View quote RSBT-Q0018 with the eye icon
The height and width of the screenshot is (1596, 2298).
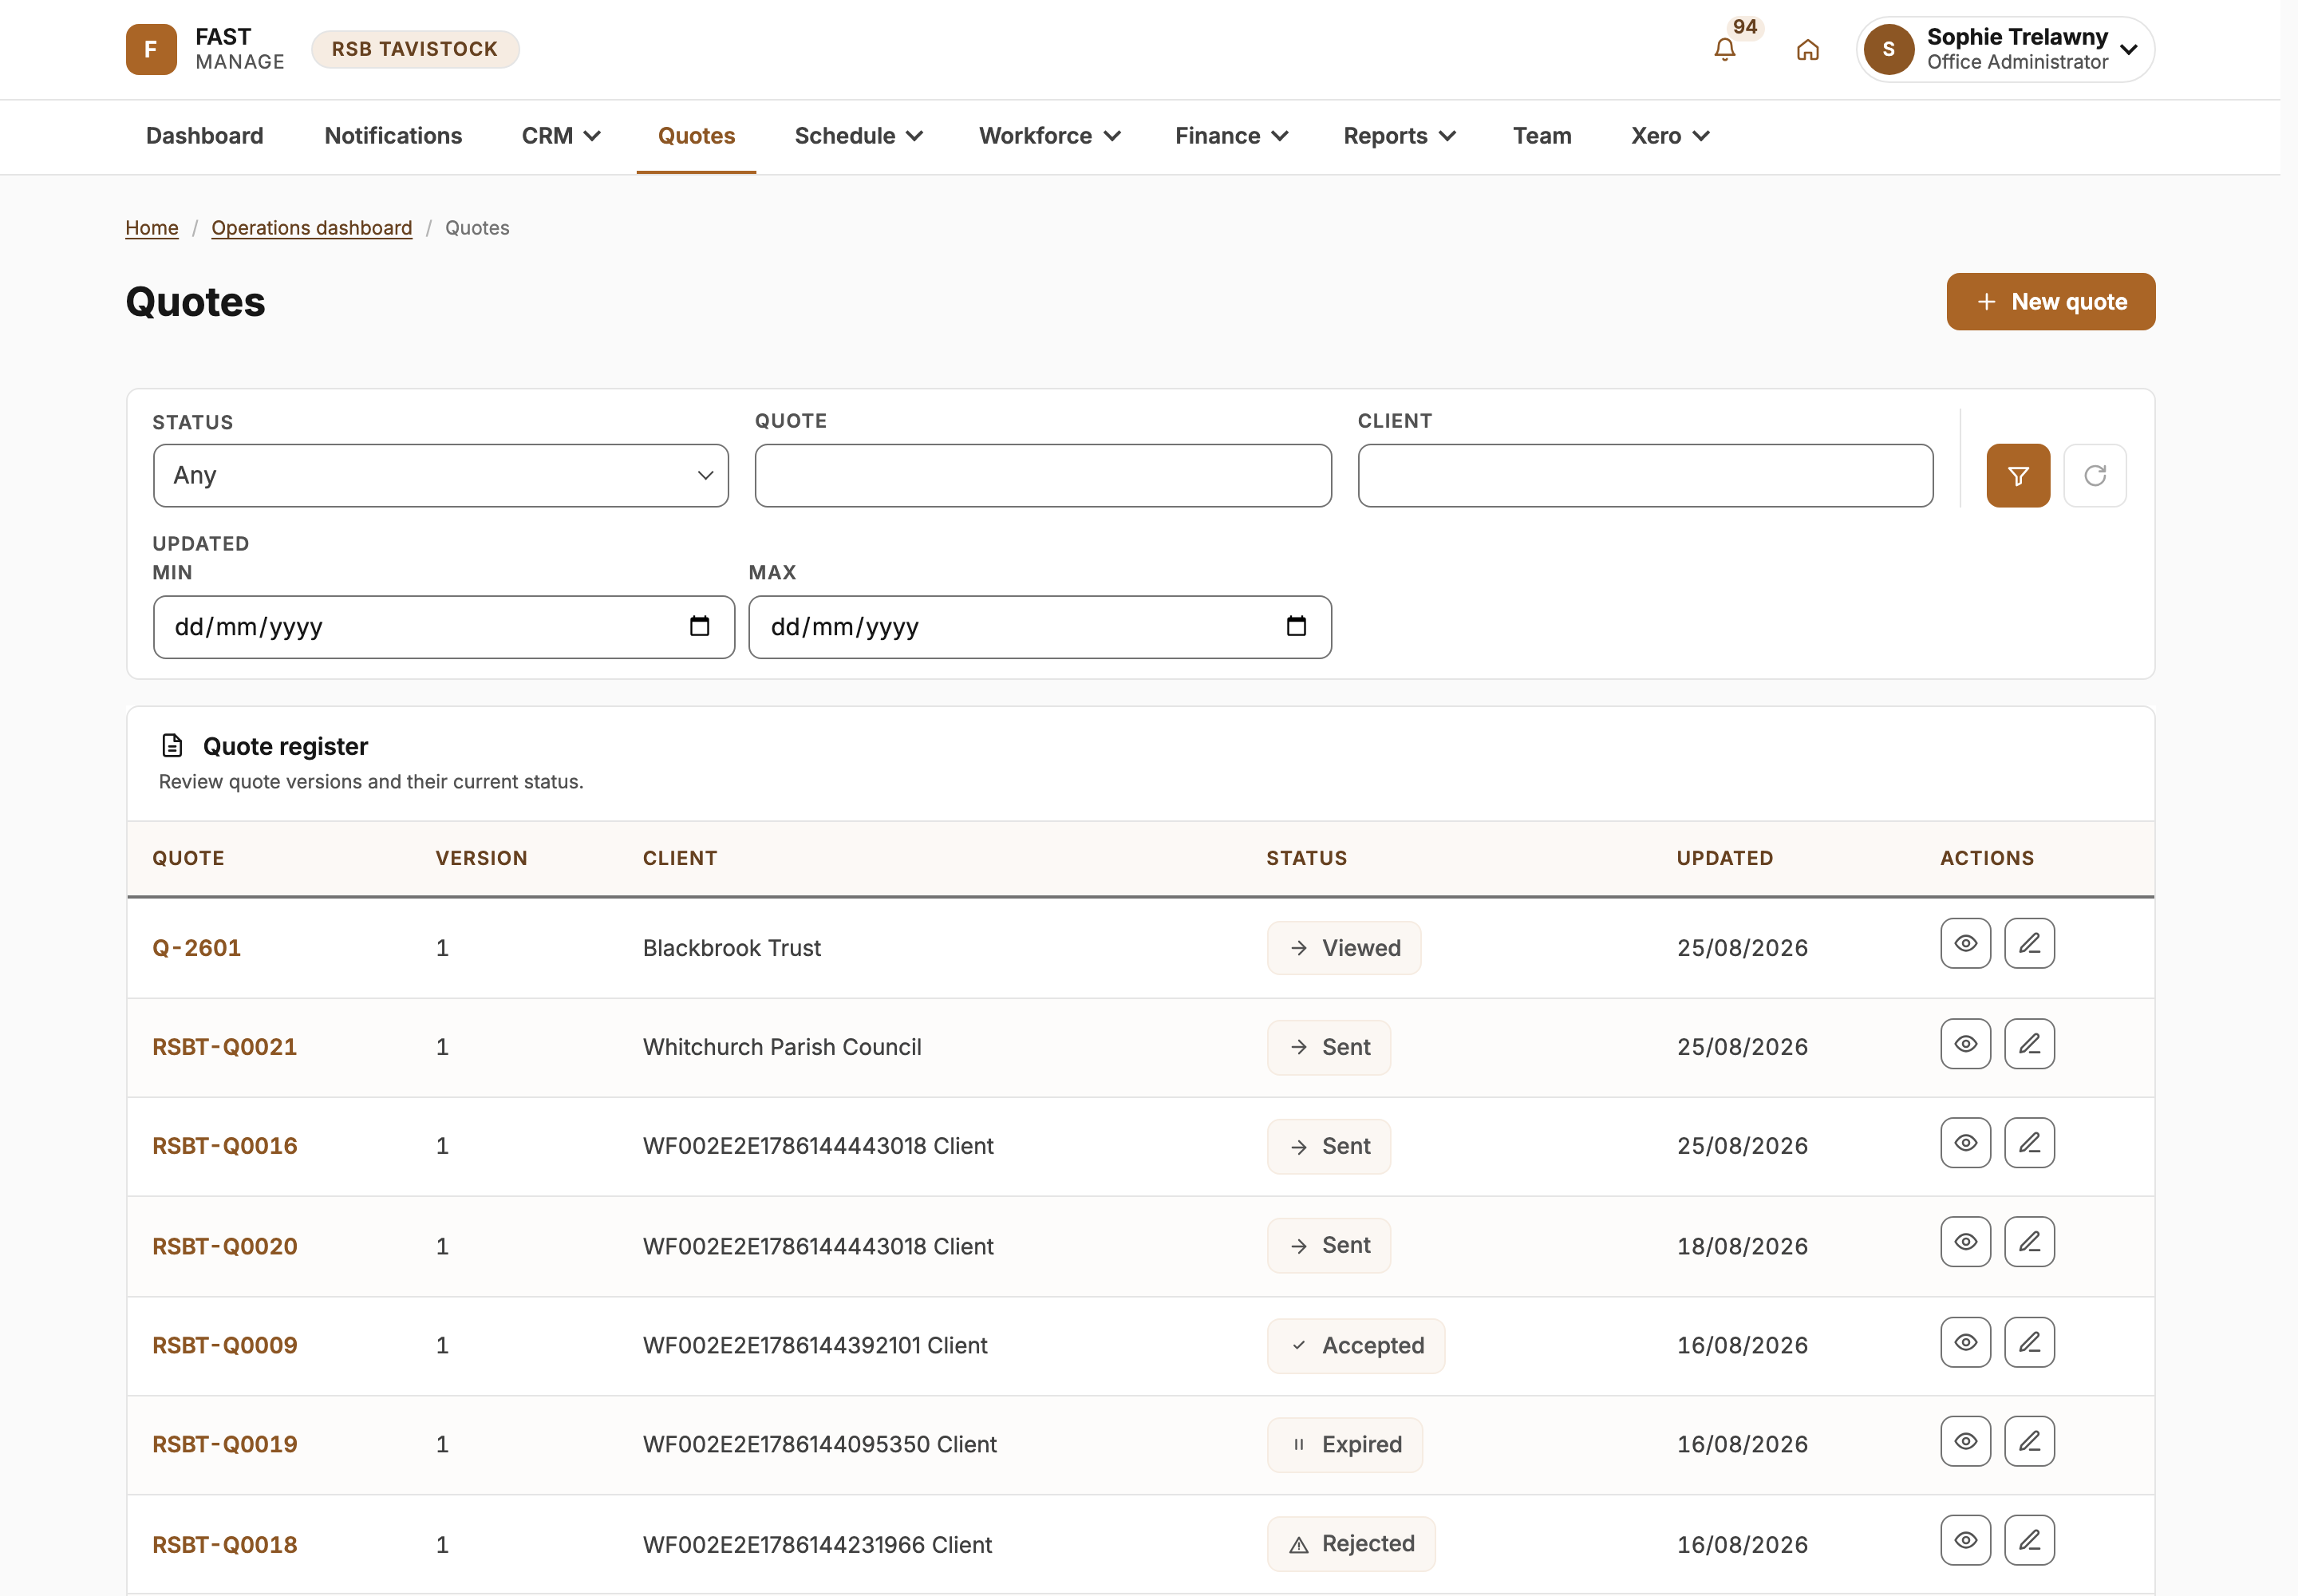pos(1965,1541)
